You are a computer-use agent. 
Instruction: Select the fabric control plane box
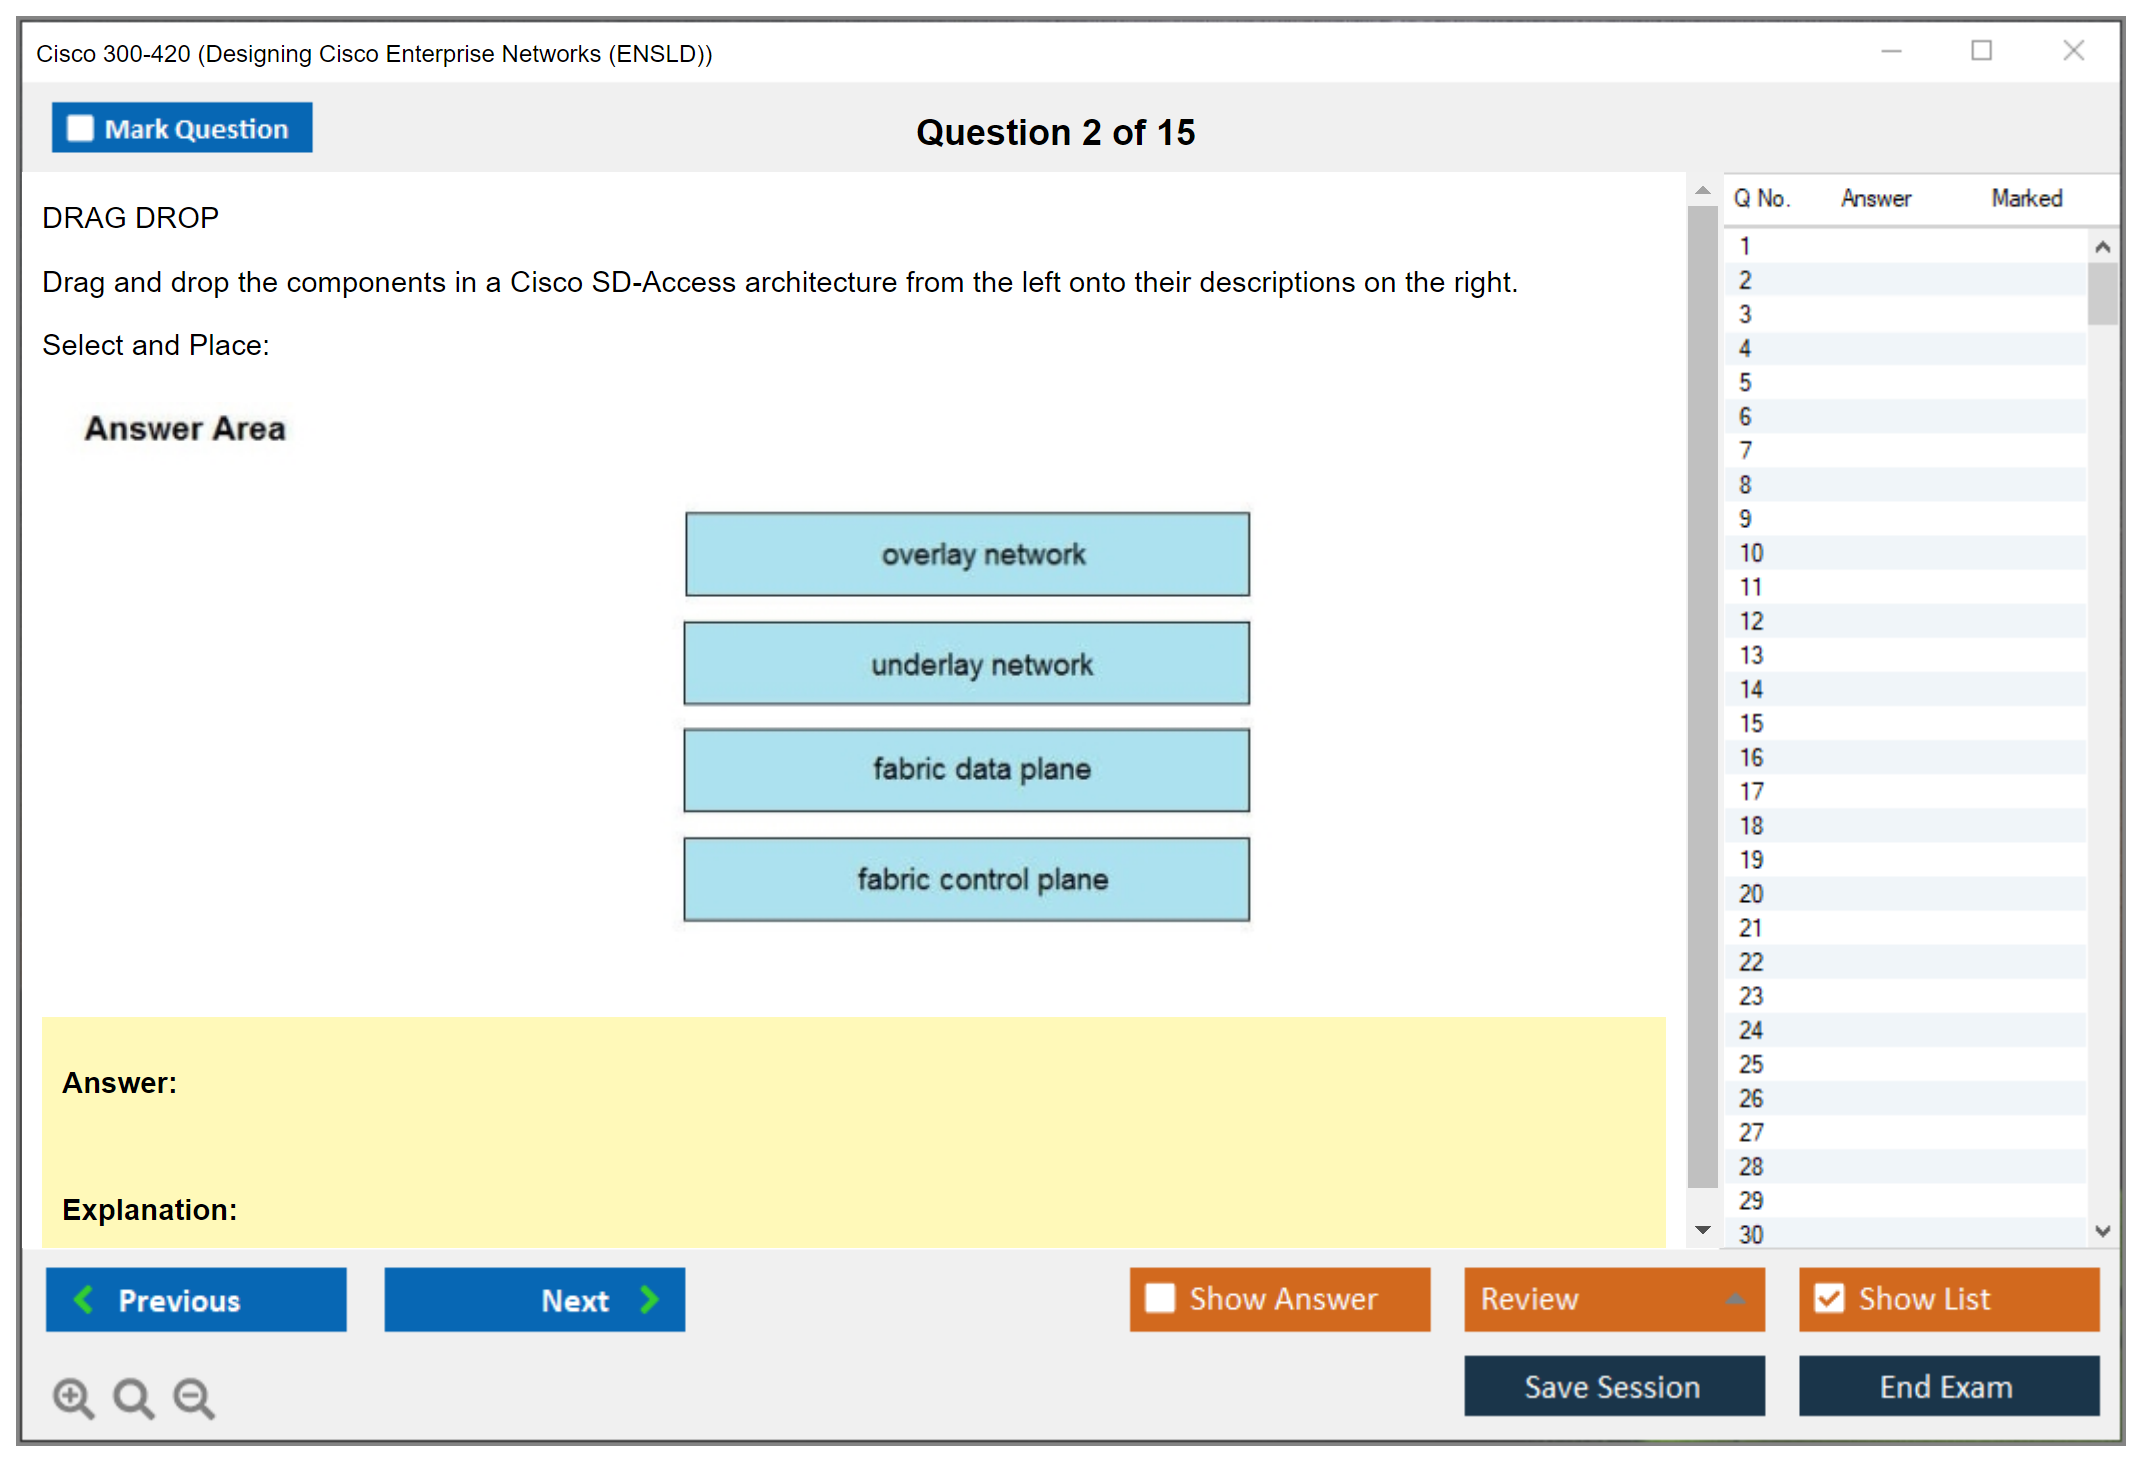coord(966,879)
